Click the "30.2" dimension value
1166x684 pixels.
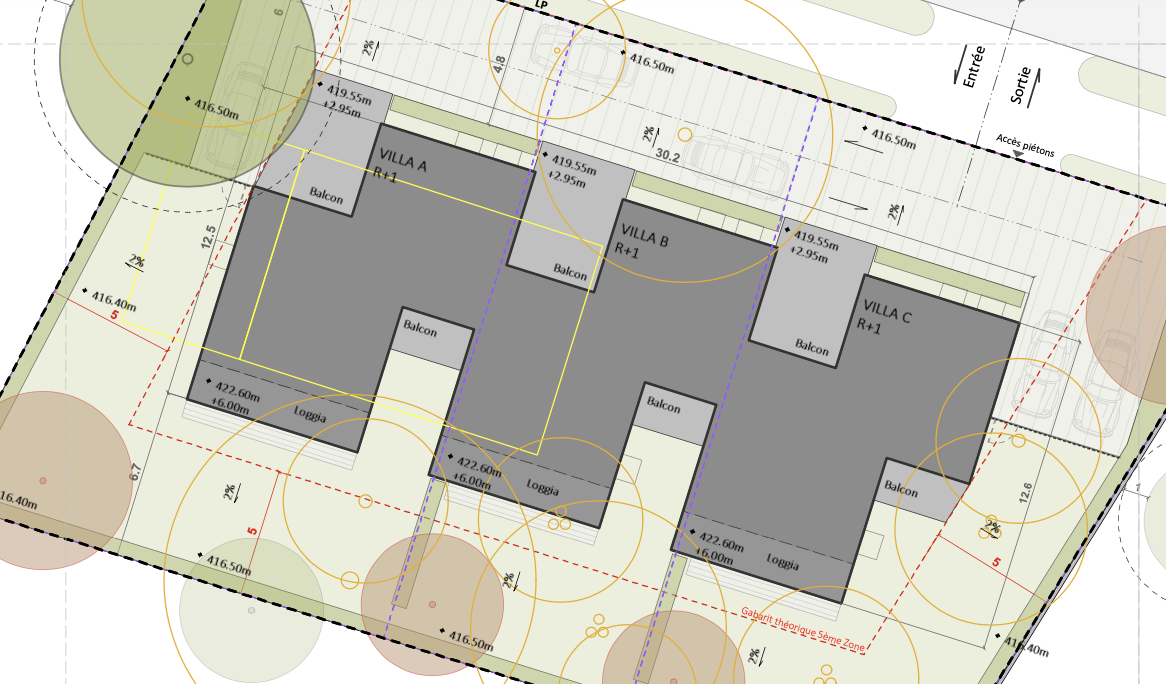pos(667,155)
